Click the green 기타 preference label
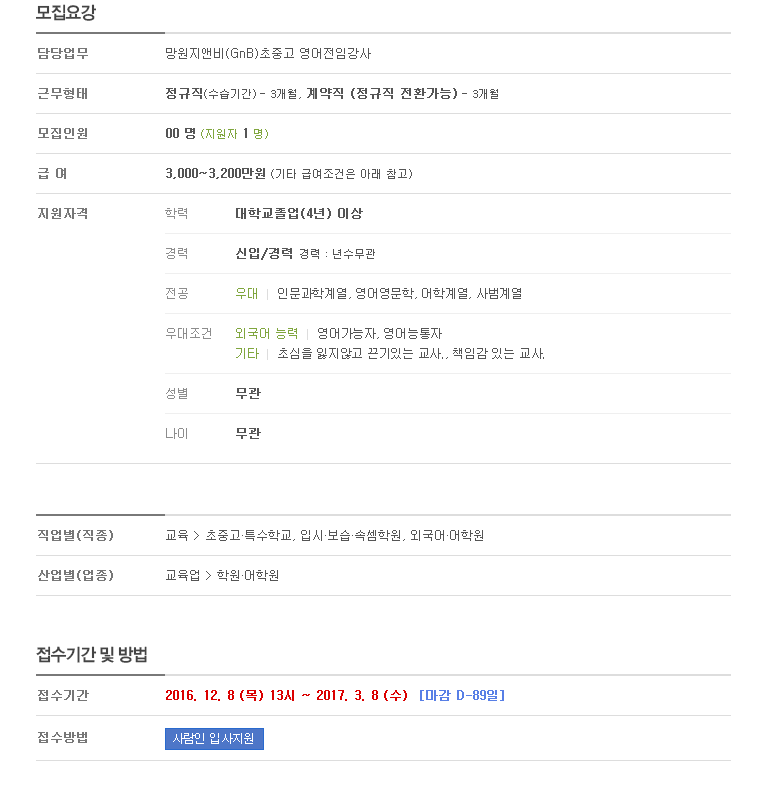Image resolution: width=759 pixels, height=800 pixels. (247, 354)
